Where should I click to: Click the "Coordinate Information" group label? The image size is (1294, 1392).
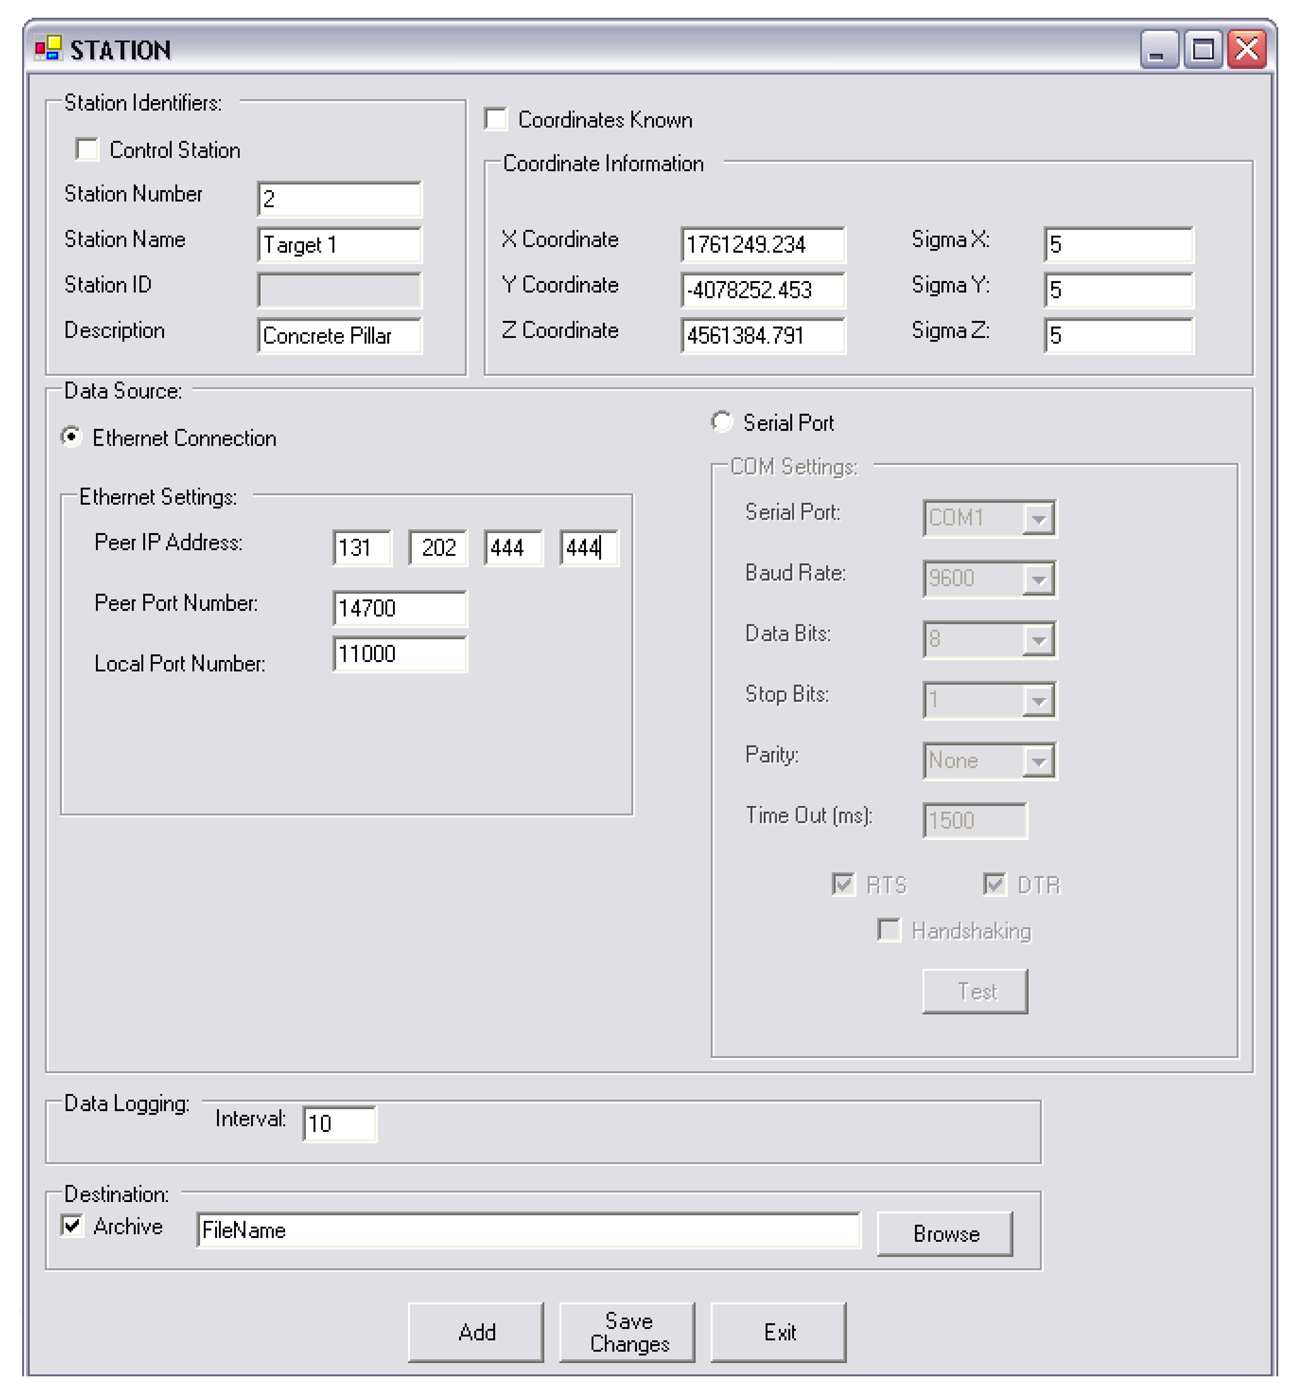603,164
